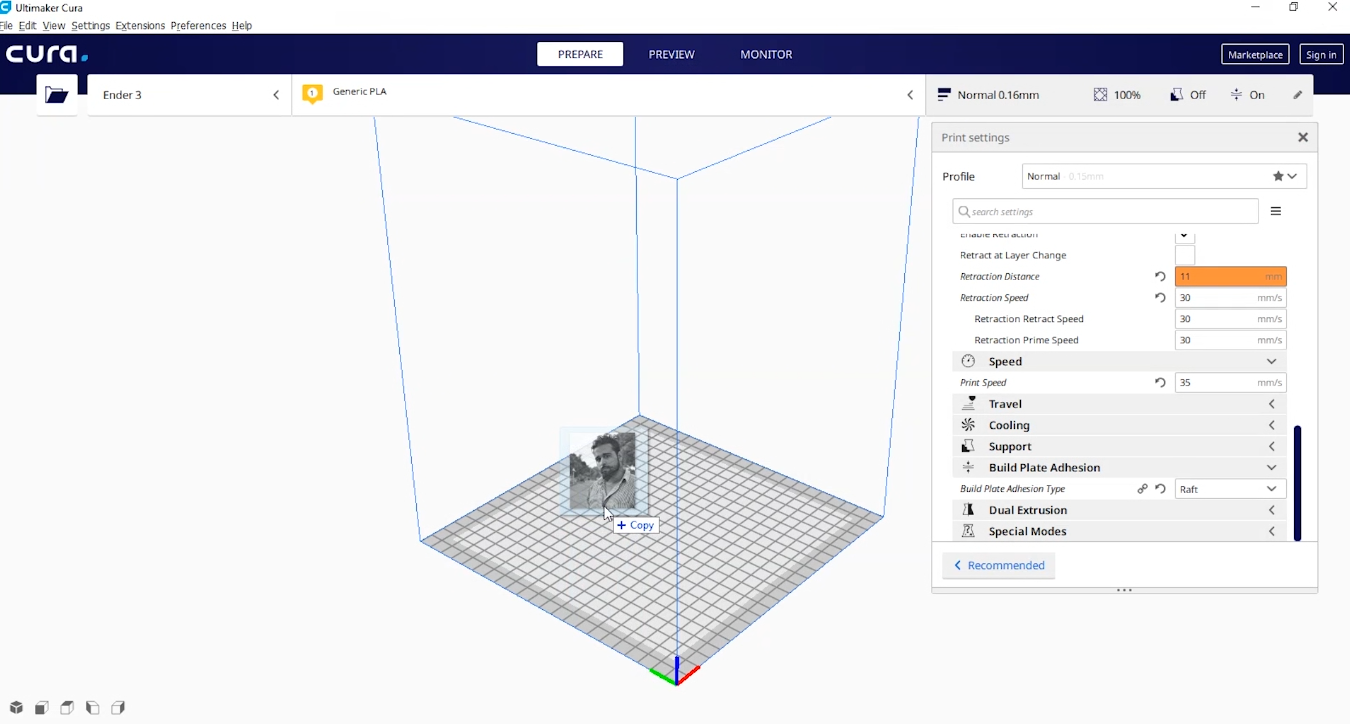Expand the Support section
The width and height of the screenshot is (1350, 724).
click(1272, 446)
